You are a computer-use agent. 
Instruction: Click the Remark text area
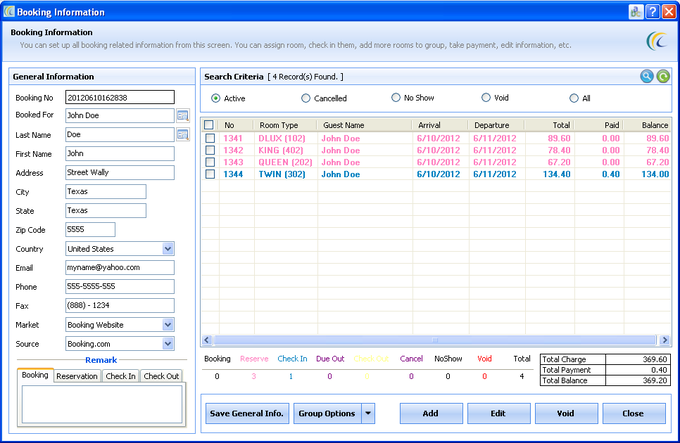click(102, 404)
